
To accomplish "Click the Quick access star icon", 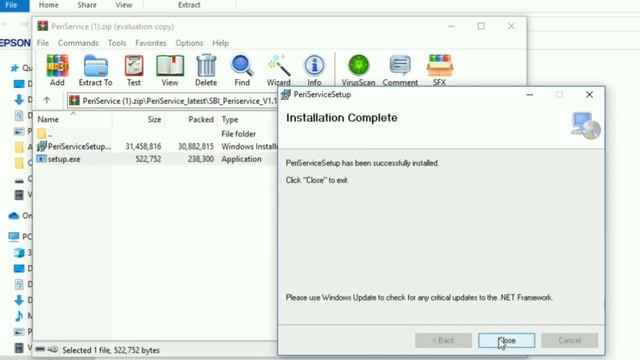I will pos(15,68).
